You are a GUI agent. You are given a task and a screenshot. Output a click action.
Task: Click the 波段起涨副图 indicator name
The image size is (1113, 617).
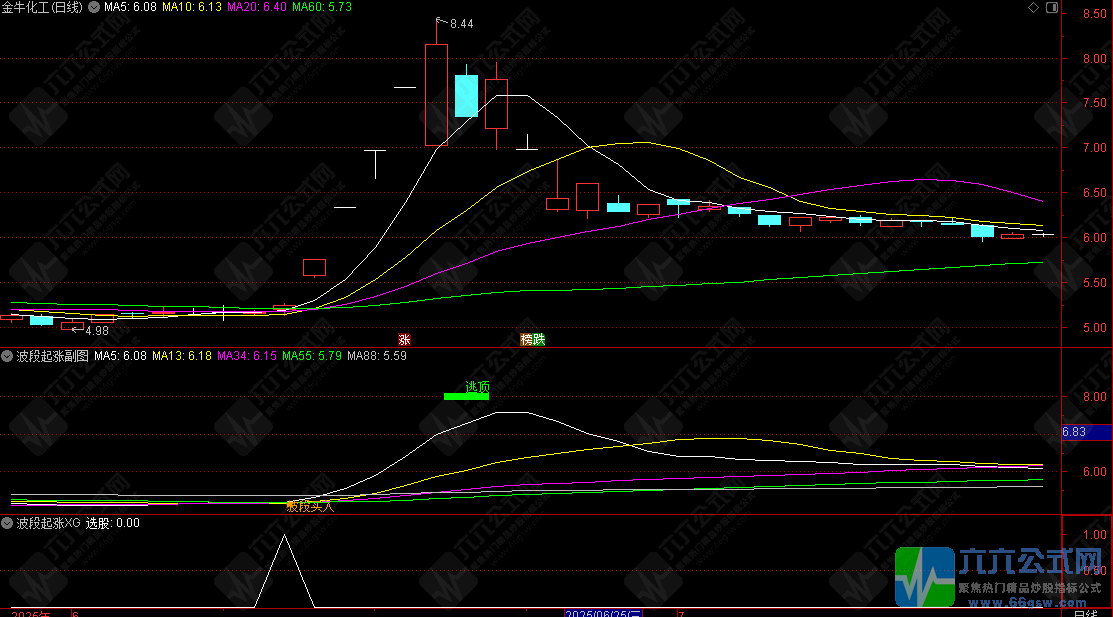(53, 356)
